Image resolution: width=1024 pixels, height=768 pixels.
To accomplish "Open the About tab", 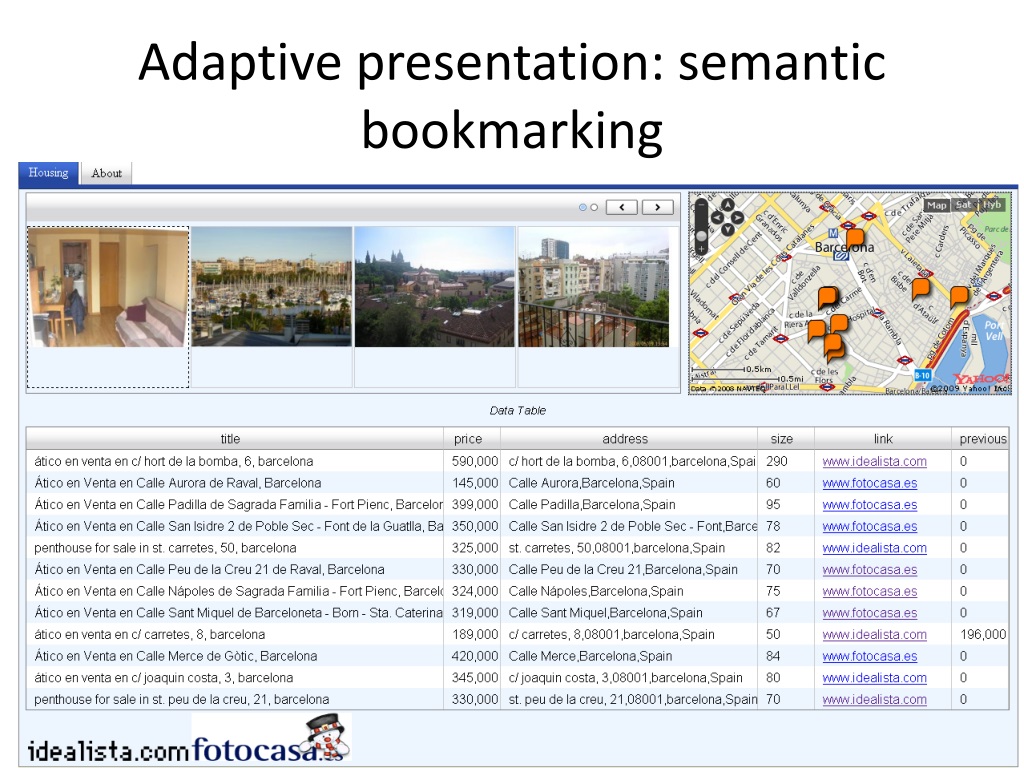I will pyautogui.click(x=106, y=173).
